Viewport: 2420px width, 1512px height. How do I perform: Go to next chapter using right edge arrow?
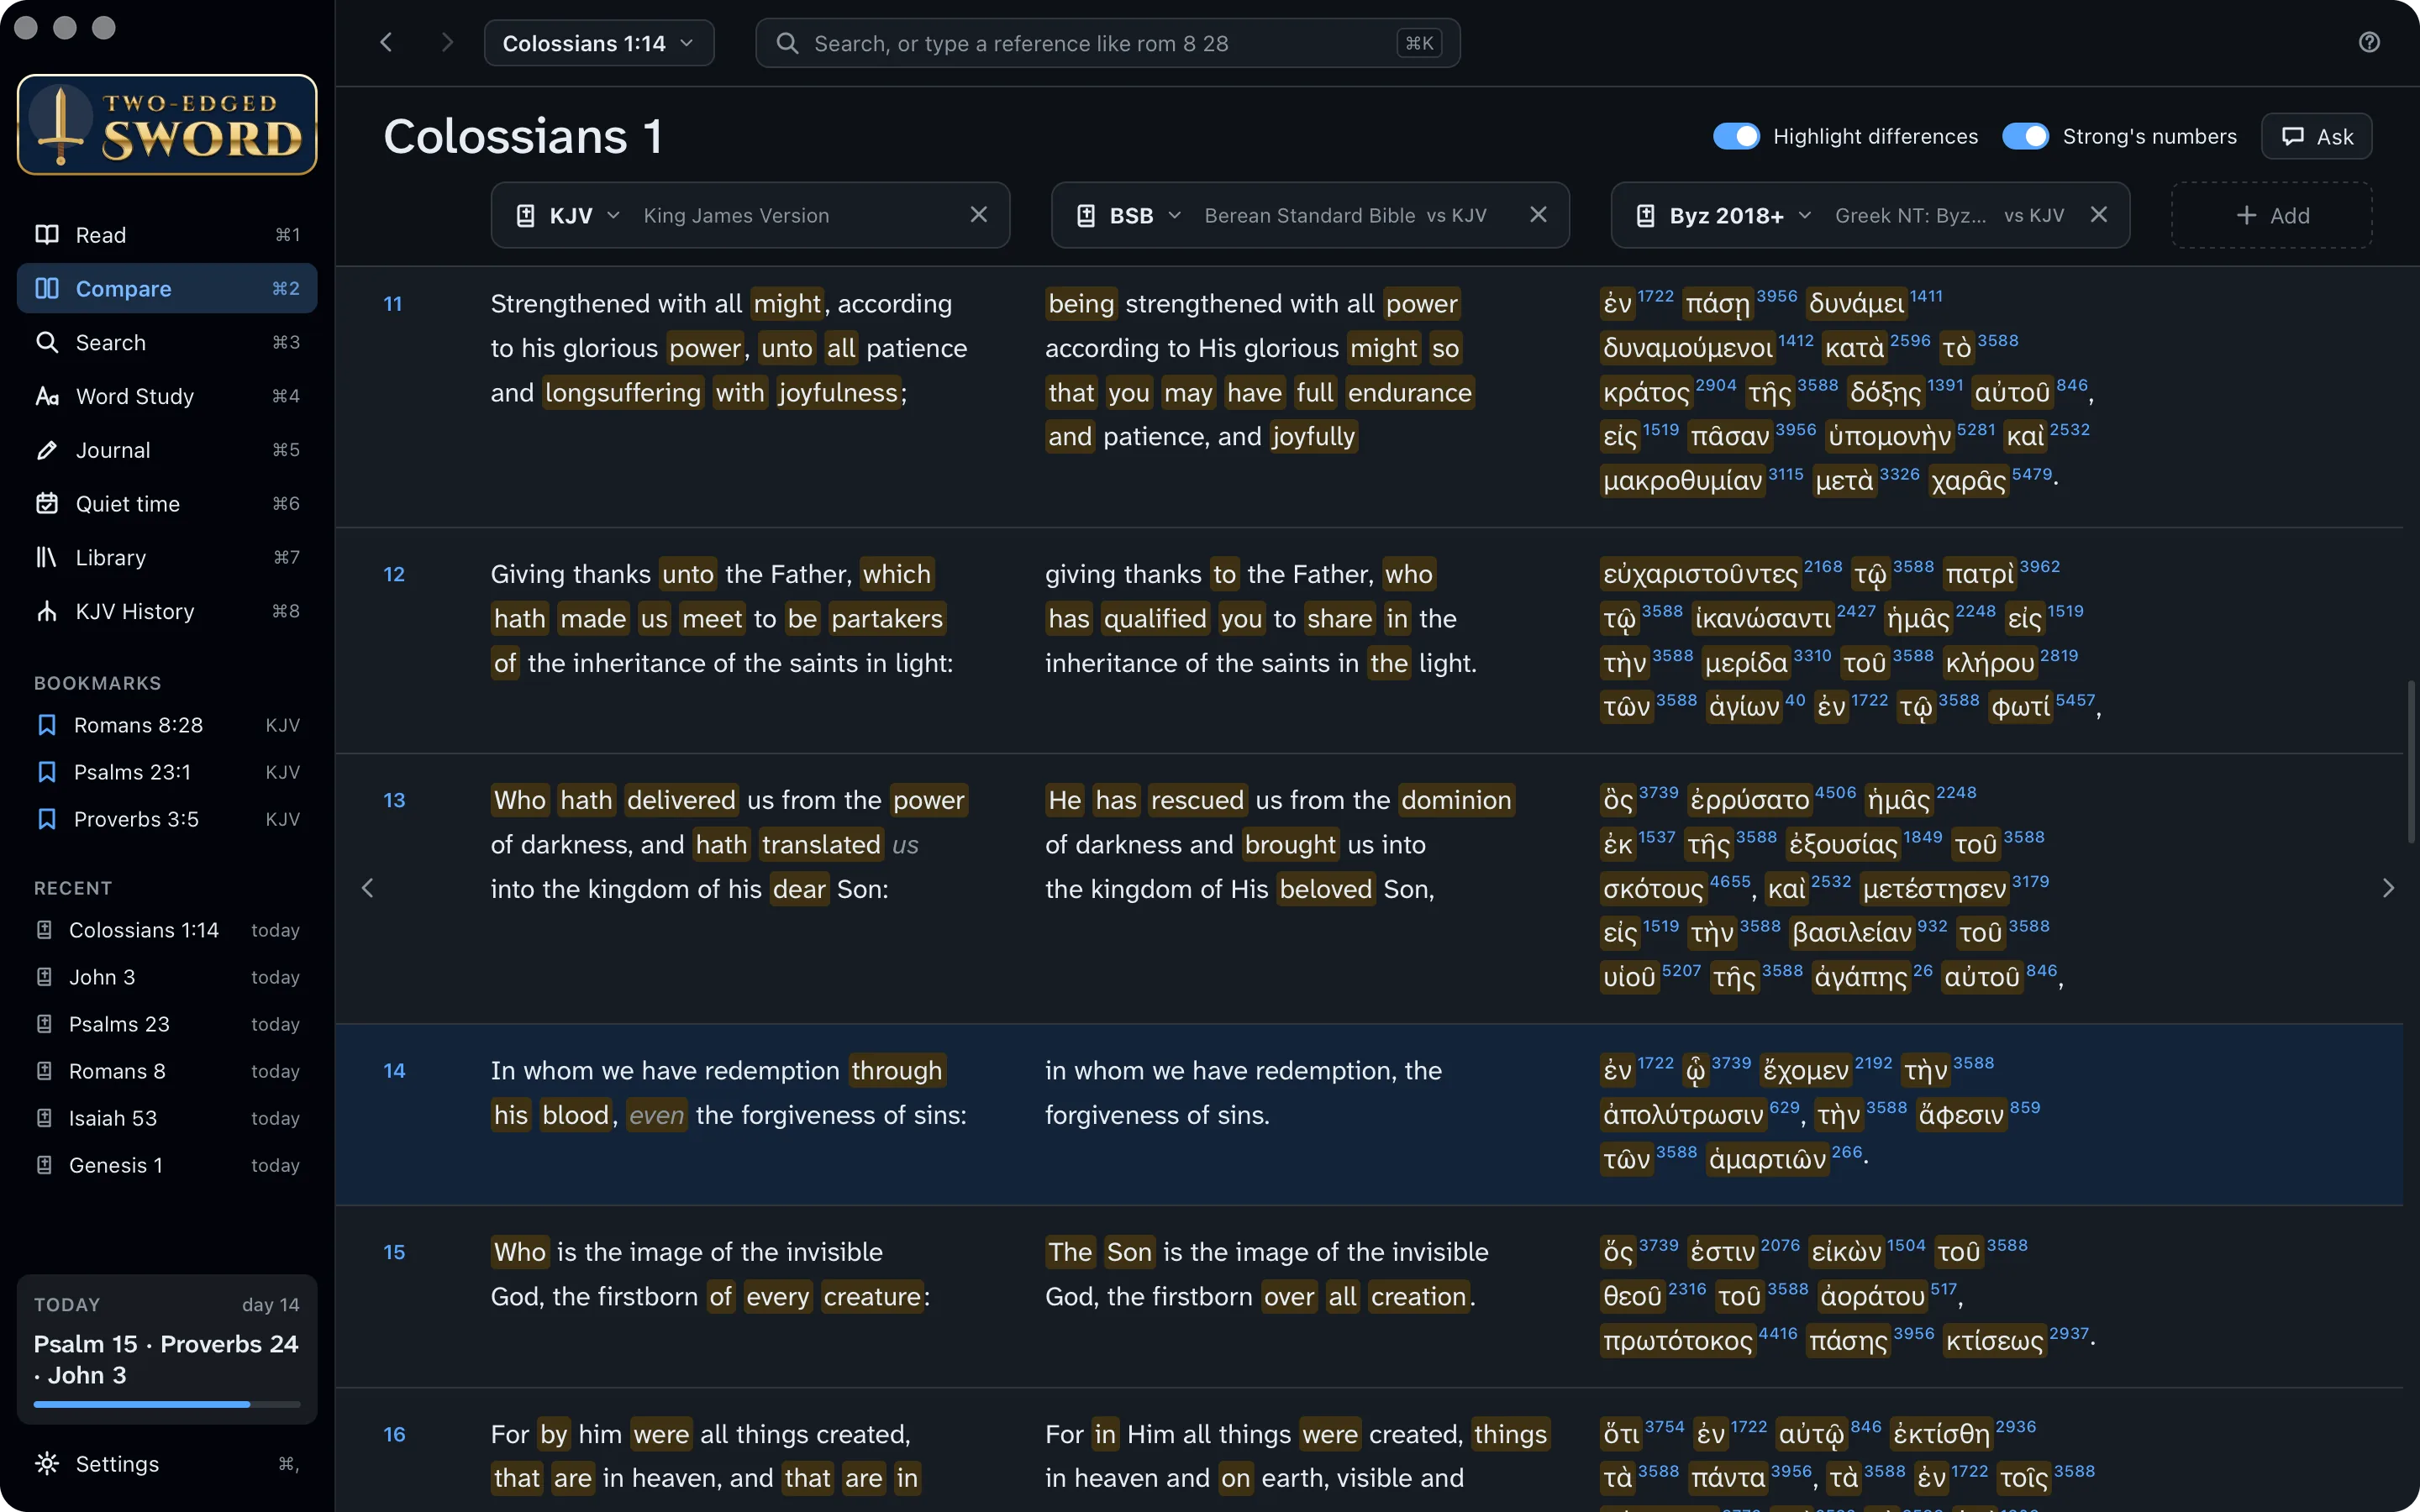tap(2388, 888)
